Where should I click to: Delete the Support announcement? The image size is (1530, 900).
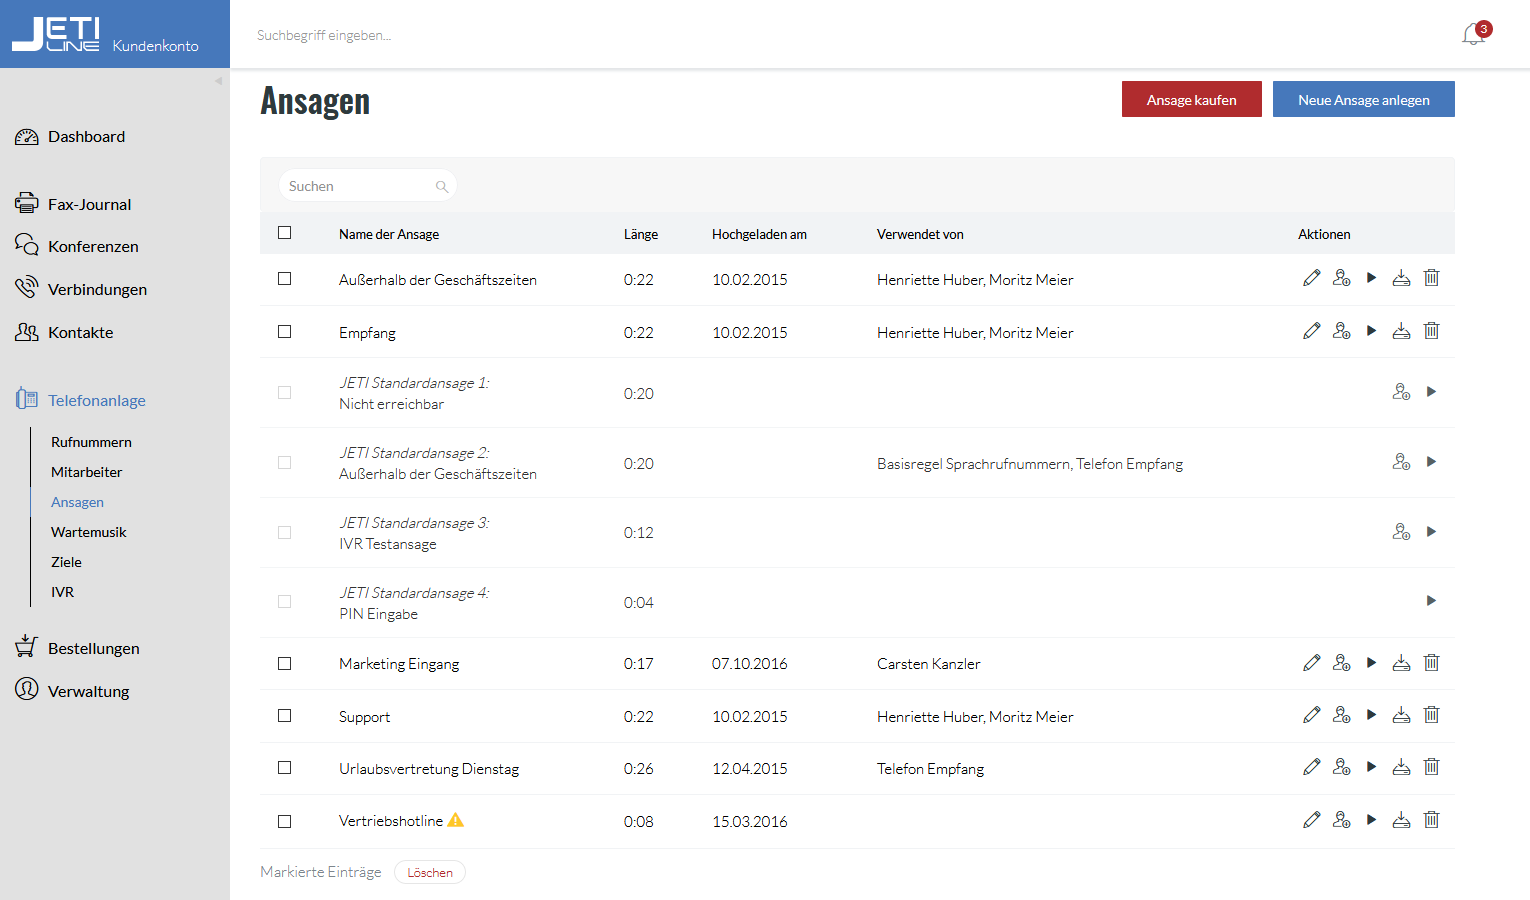(1432, 715)
